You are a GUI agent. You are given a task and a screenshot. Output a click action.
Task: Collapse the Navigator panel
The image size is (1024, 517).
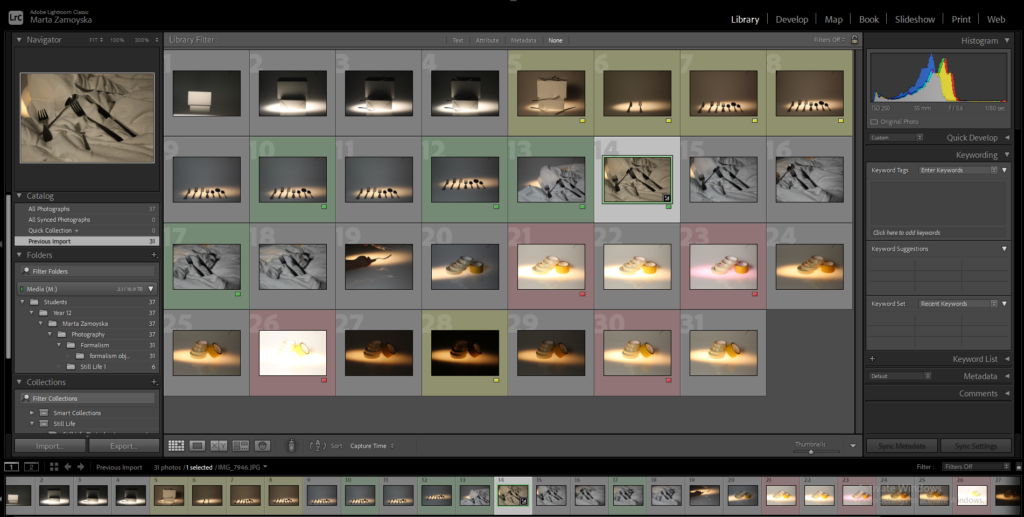tap(19, 40)
